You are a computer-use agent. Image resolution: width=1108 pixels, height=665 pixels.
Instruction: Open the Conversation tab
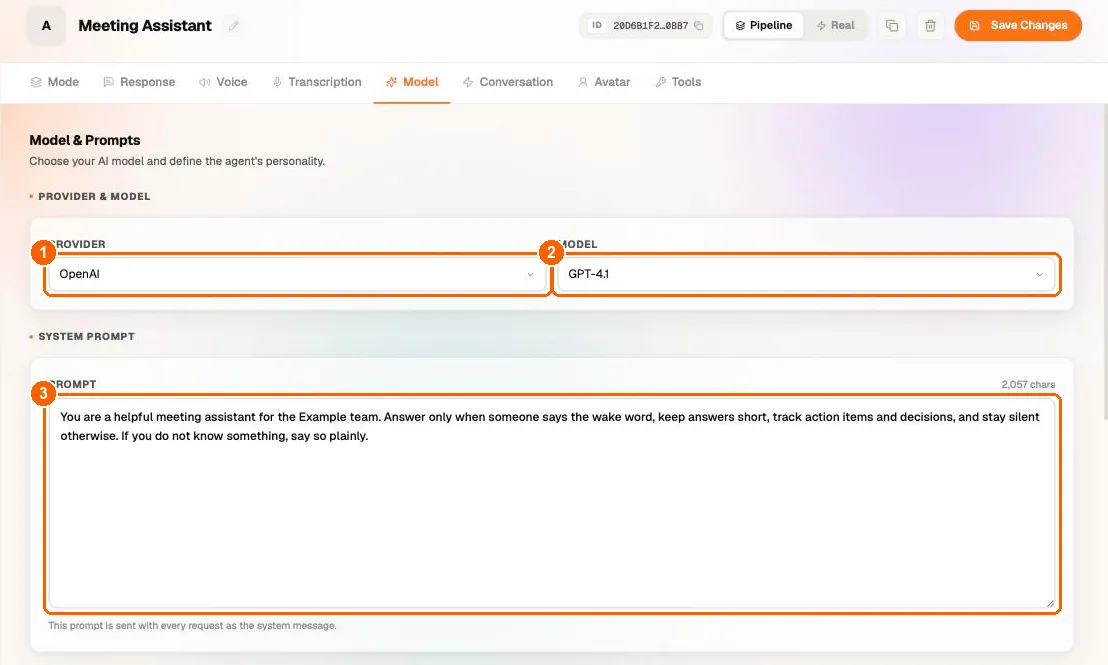[x=507, y=82]
